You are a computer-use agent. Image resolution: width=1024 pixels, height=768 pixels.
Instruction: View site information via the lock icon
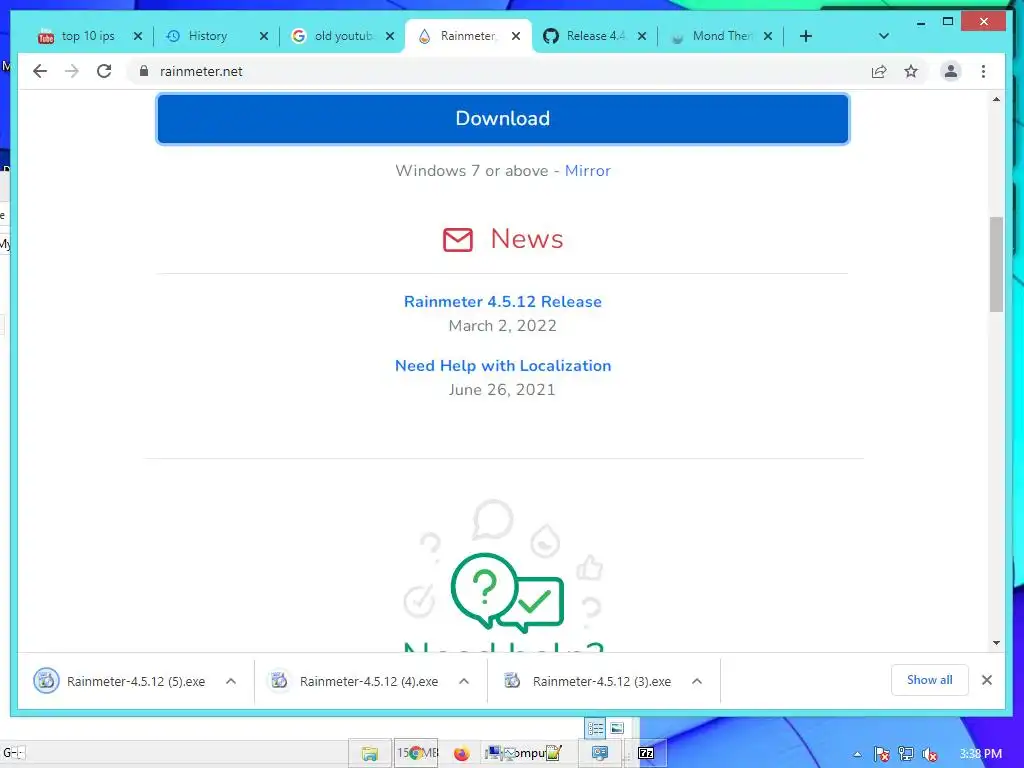(x=144, y=71)
